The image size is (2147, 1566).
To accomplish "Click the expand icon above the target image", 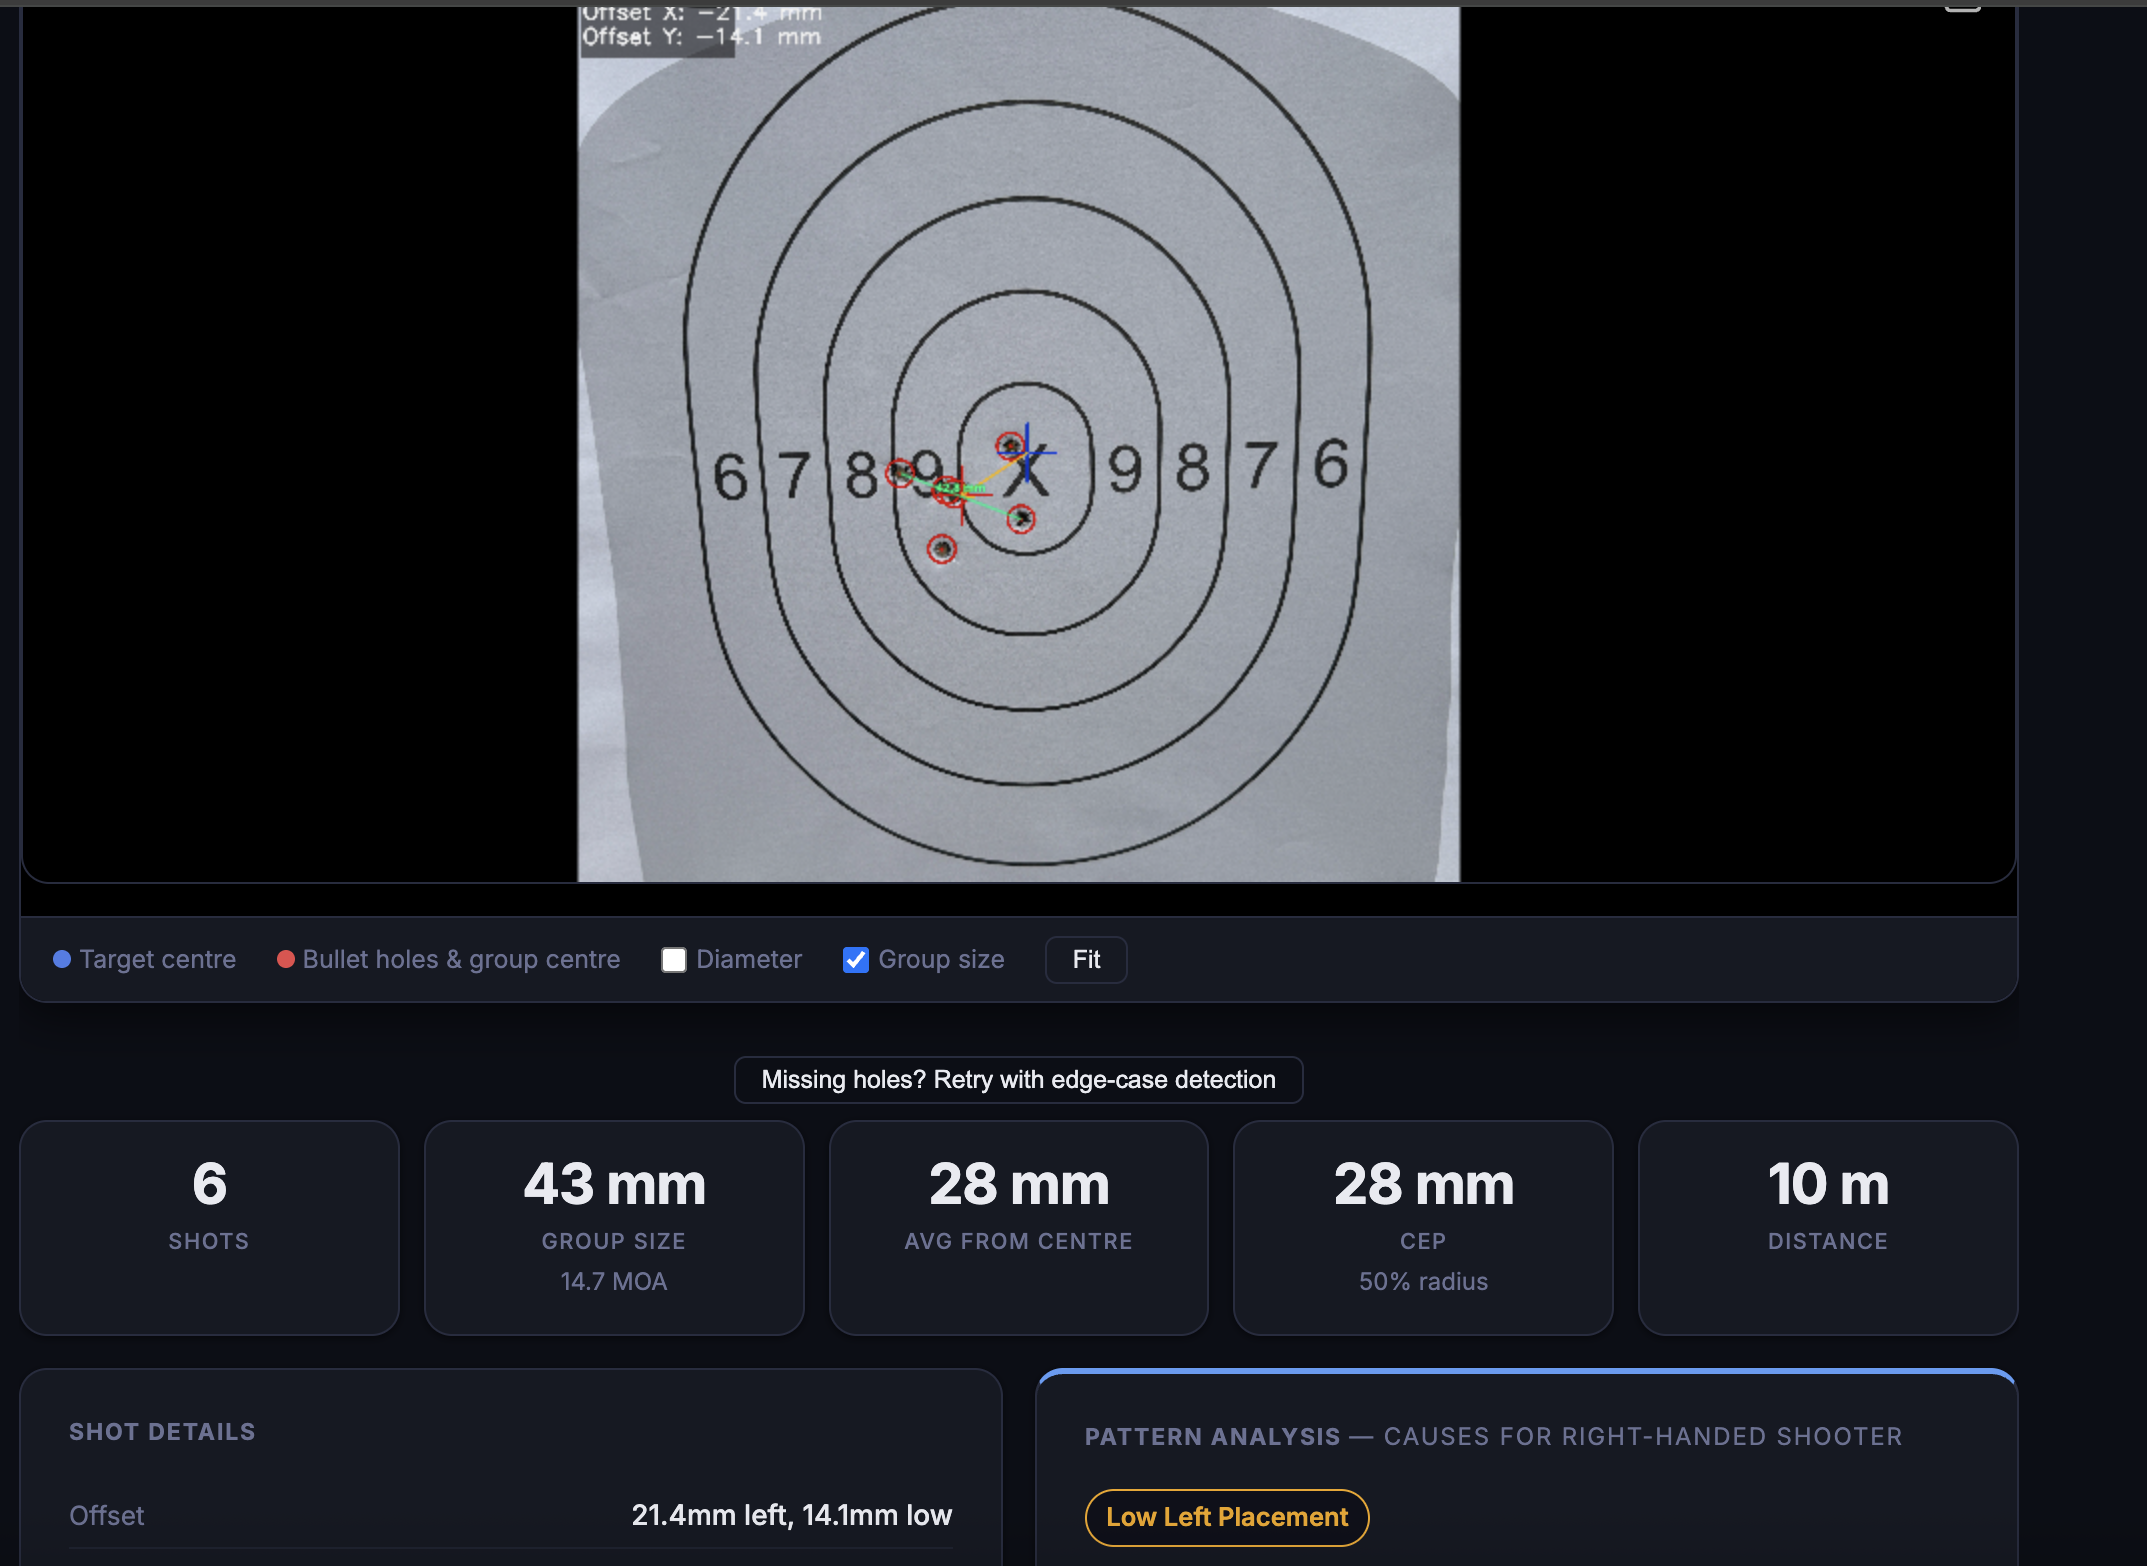I will pyautogui.click(x=1965, y=8).
